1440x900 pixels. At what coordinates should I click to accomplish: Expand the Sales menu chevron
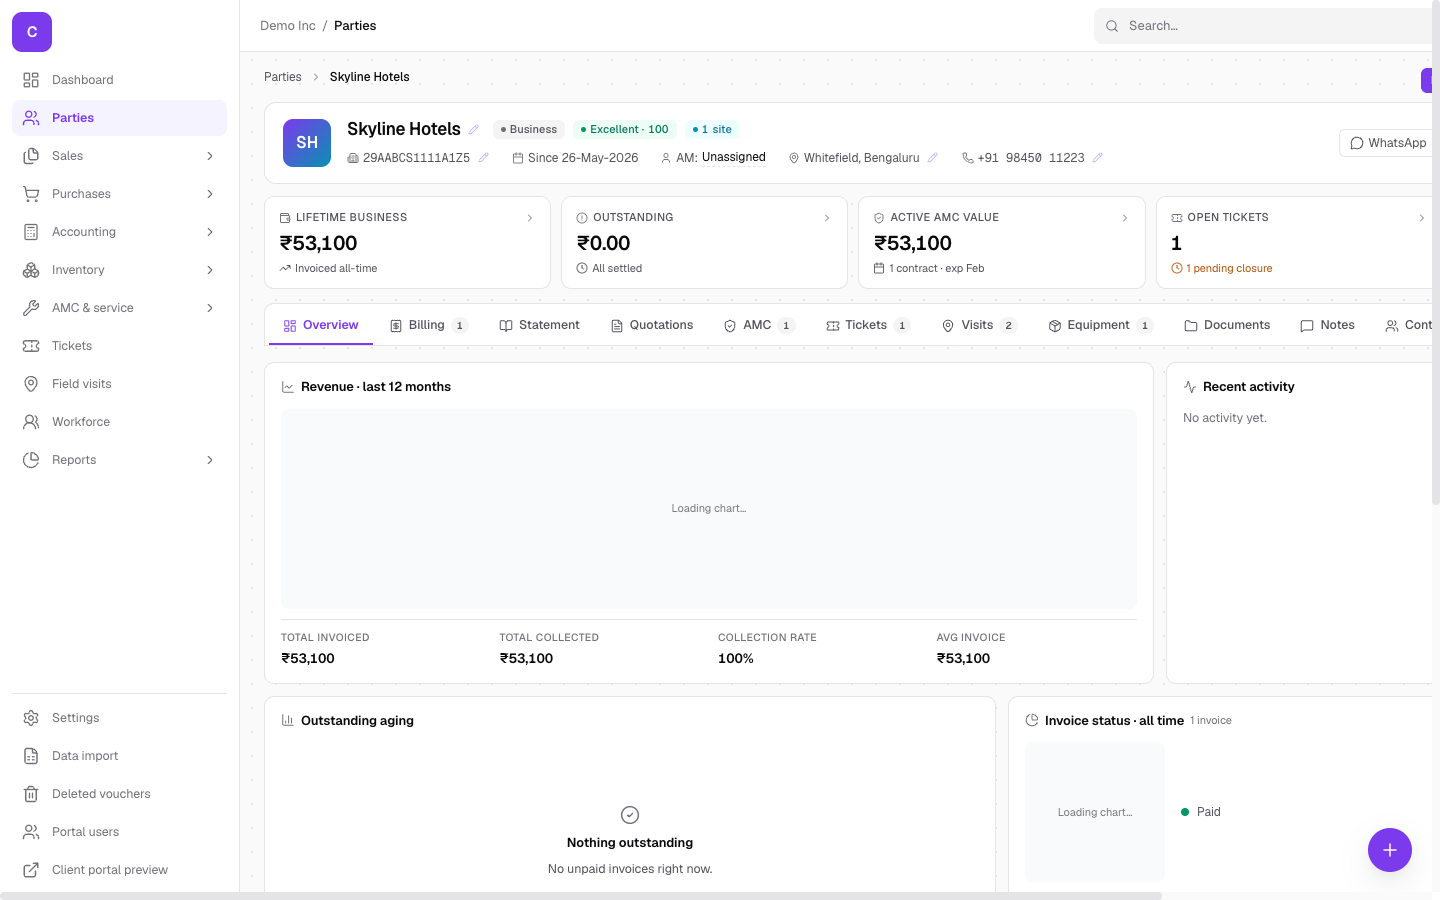(x=210, y=156)
